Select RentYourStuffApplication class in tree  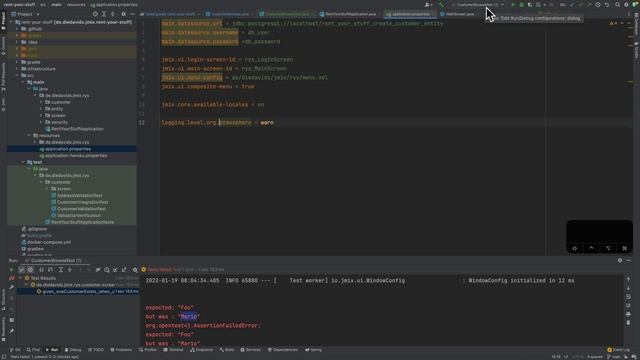[77, 129]
